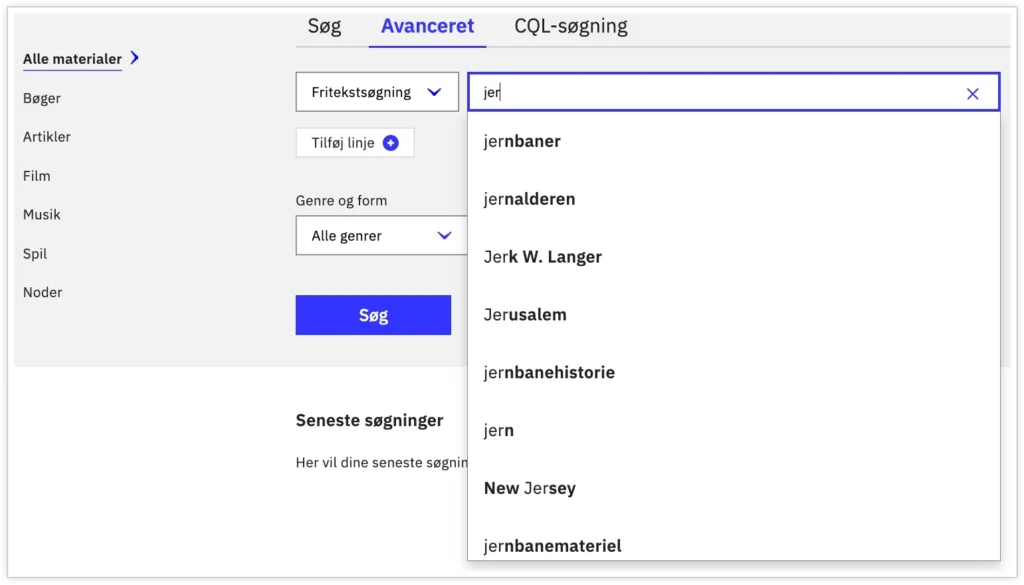Viewport: 1024px width, 585px height.
Task: Click the plus icon on Tilføj linje
Action: click(x=391, y=143)
